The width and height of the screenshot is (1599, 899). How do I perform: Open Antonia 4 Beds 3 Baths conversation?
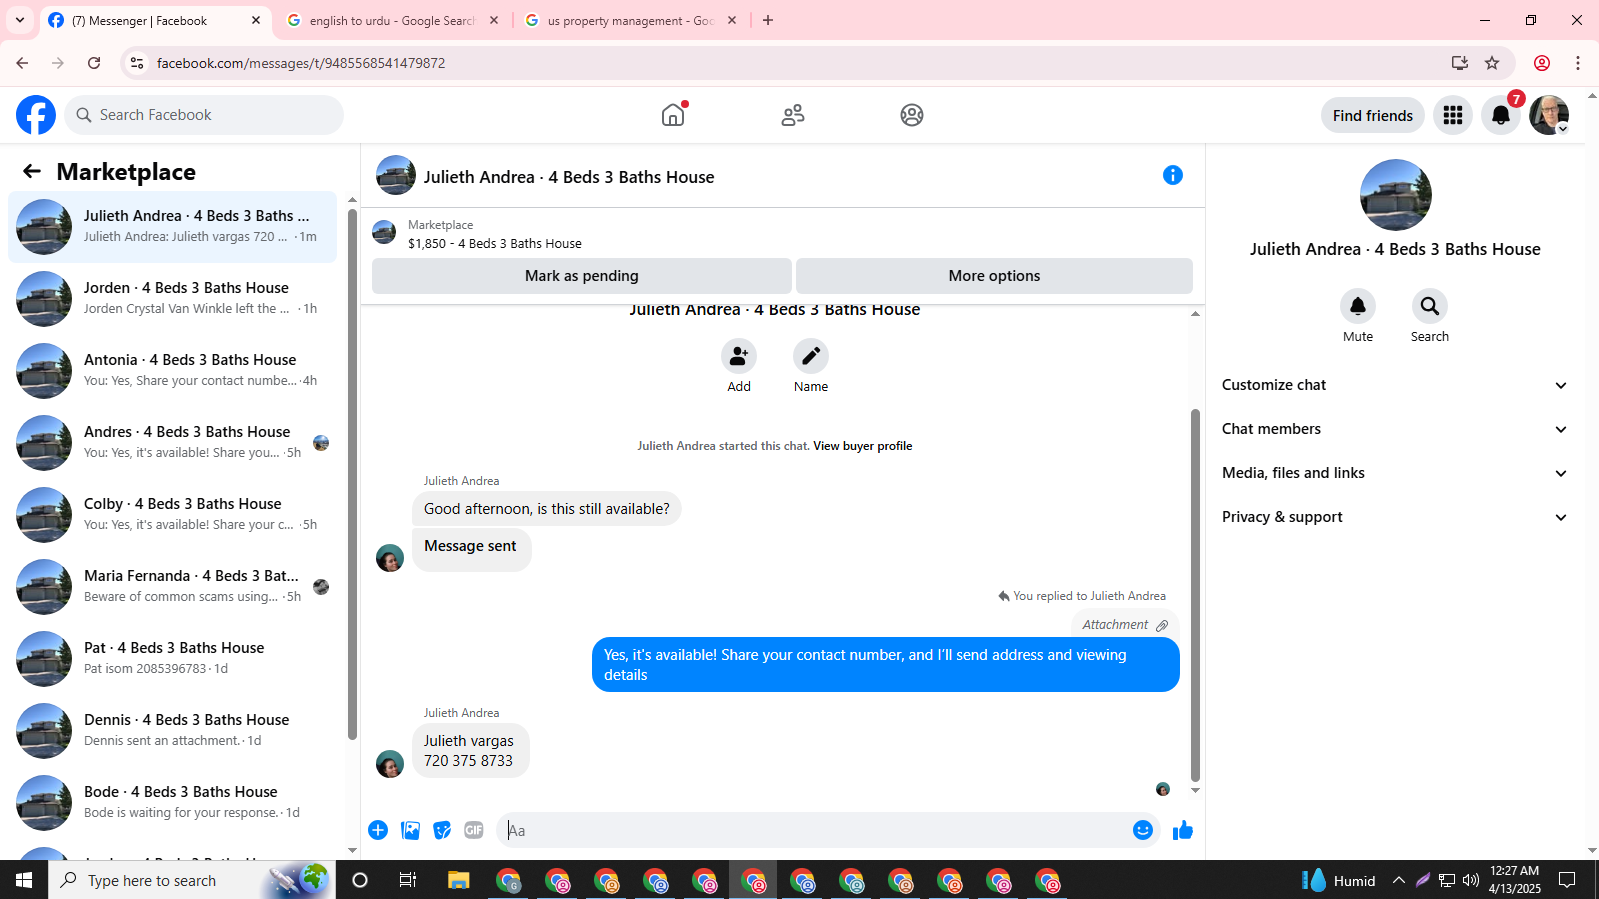(172, 370)
